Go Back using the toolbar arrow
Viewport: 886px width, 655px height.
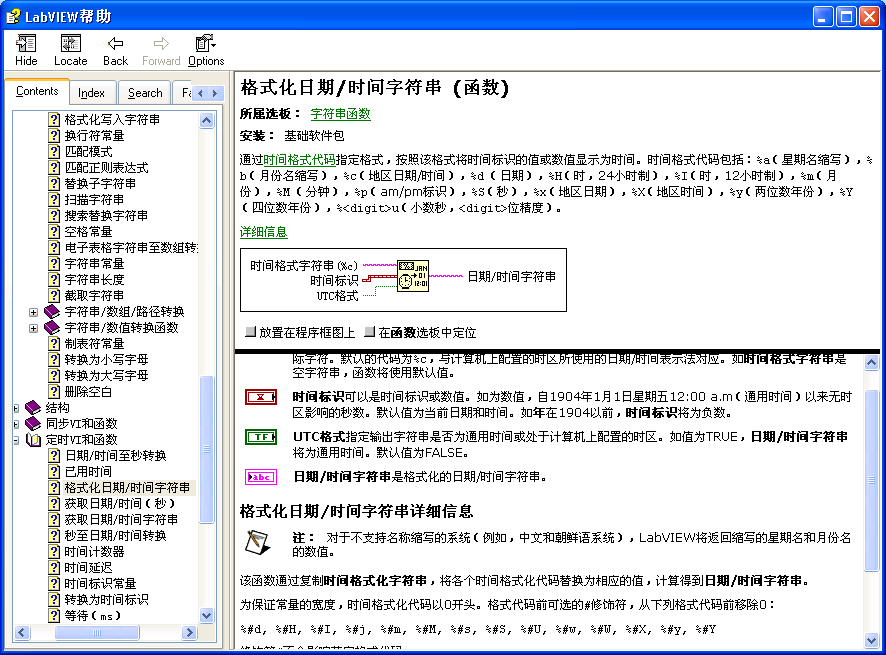pos(116,50)
